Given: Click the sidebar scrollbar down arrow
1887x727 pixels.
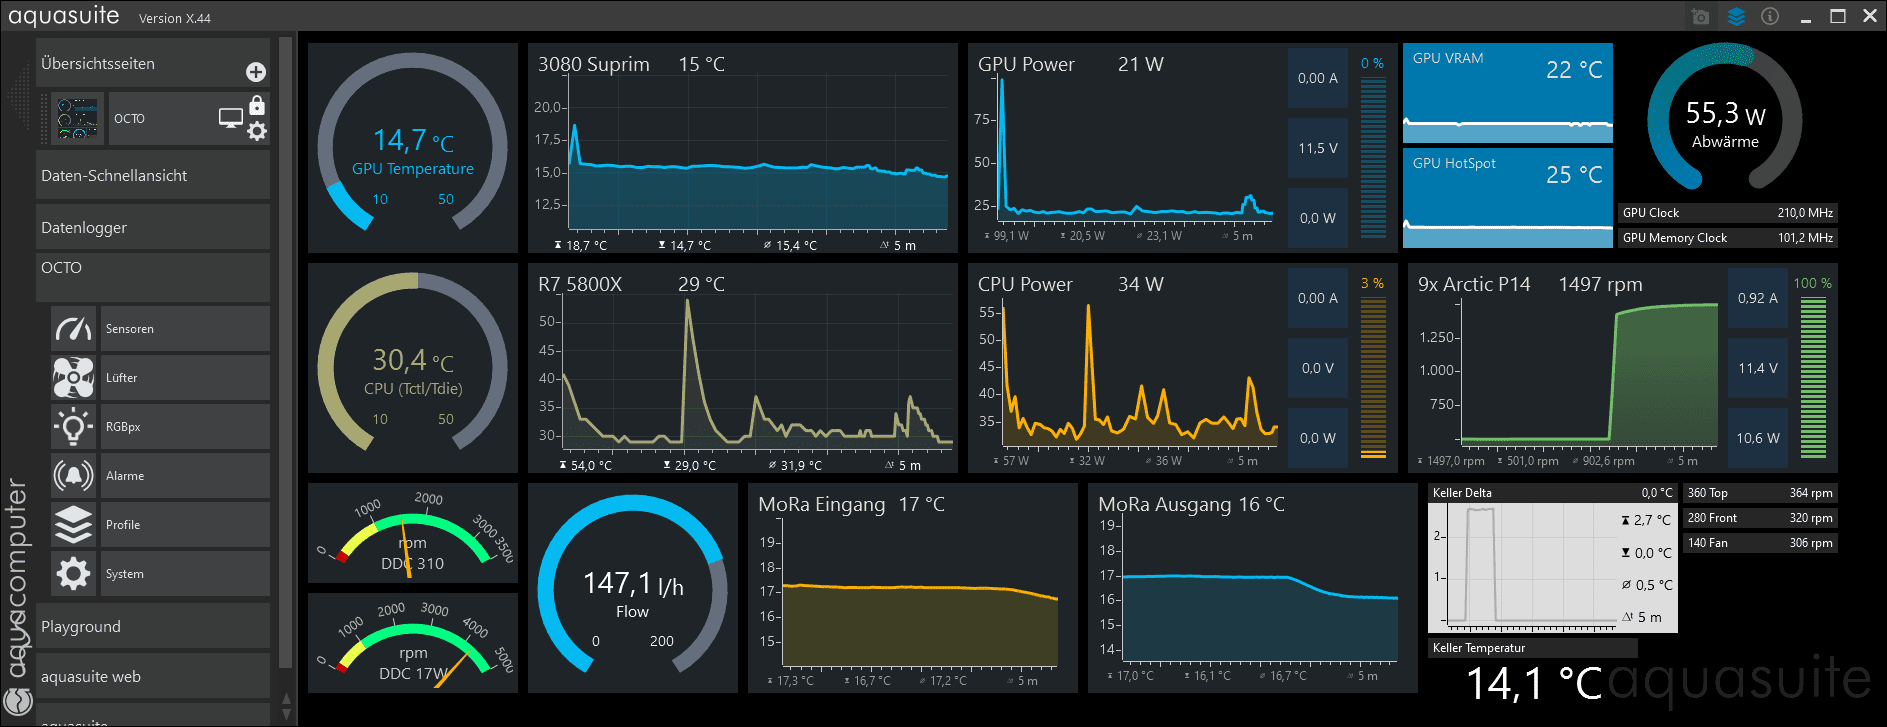Looking at the screenshot, I should pos(286,713).
